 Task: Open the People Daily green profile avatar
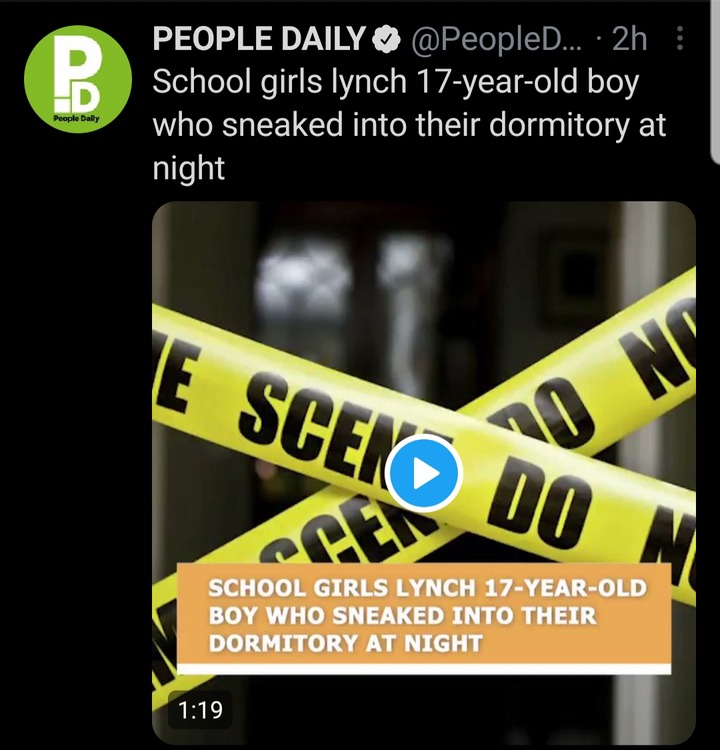[x=78, y=79]
